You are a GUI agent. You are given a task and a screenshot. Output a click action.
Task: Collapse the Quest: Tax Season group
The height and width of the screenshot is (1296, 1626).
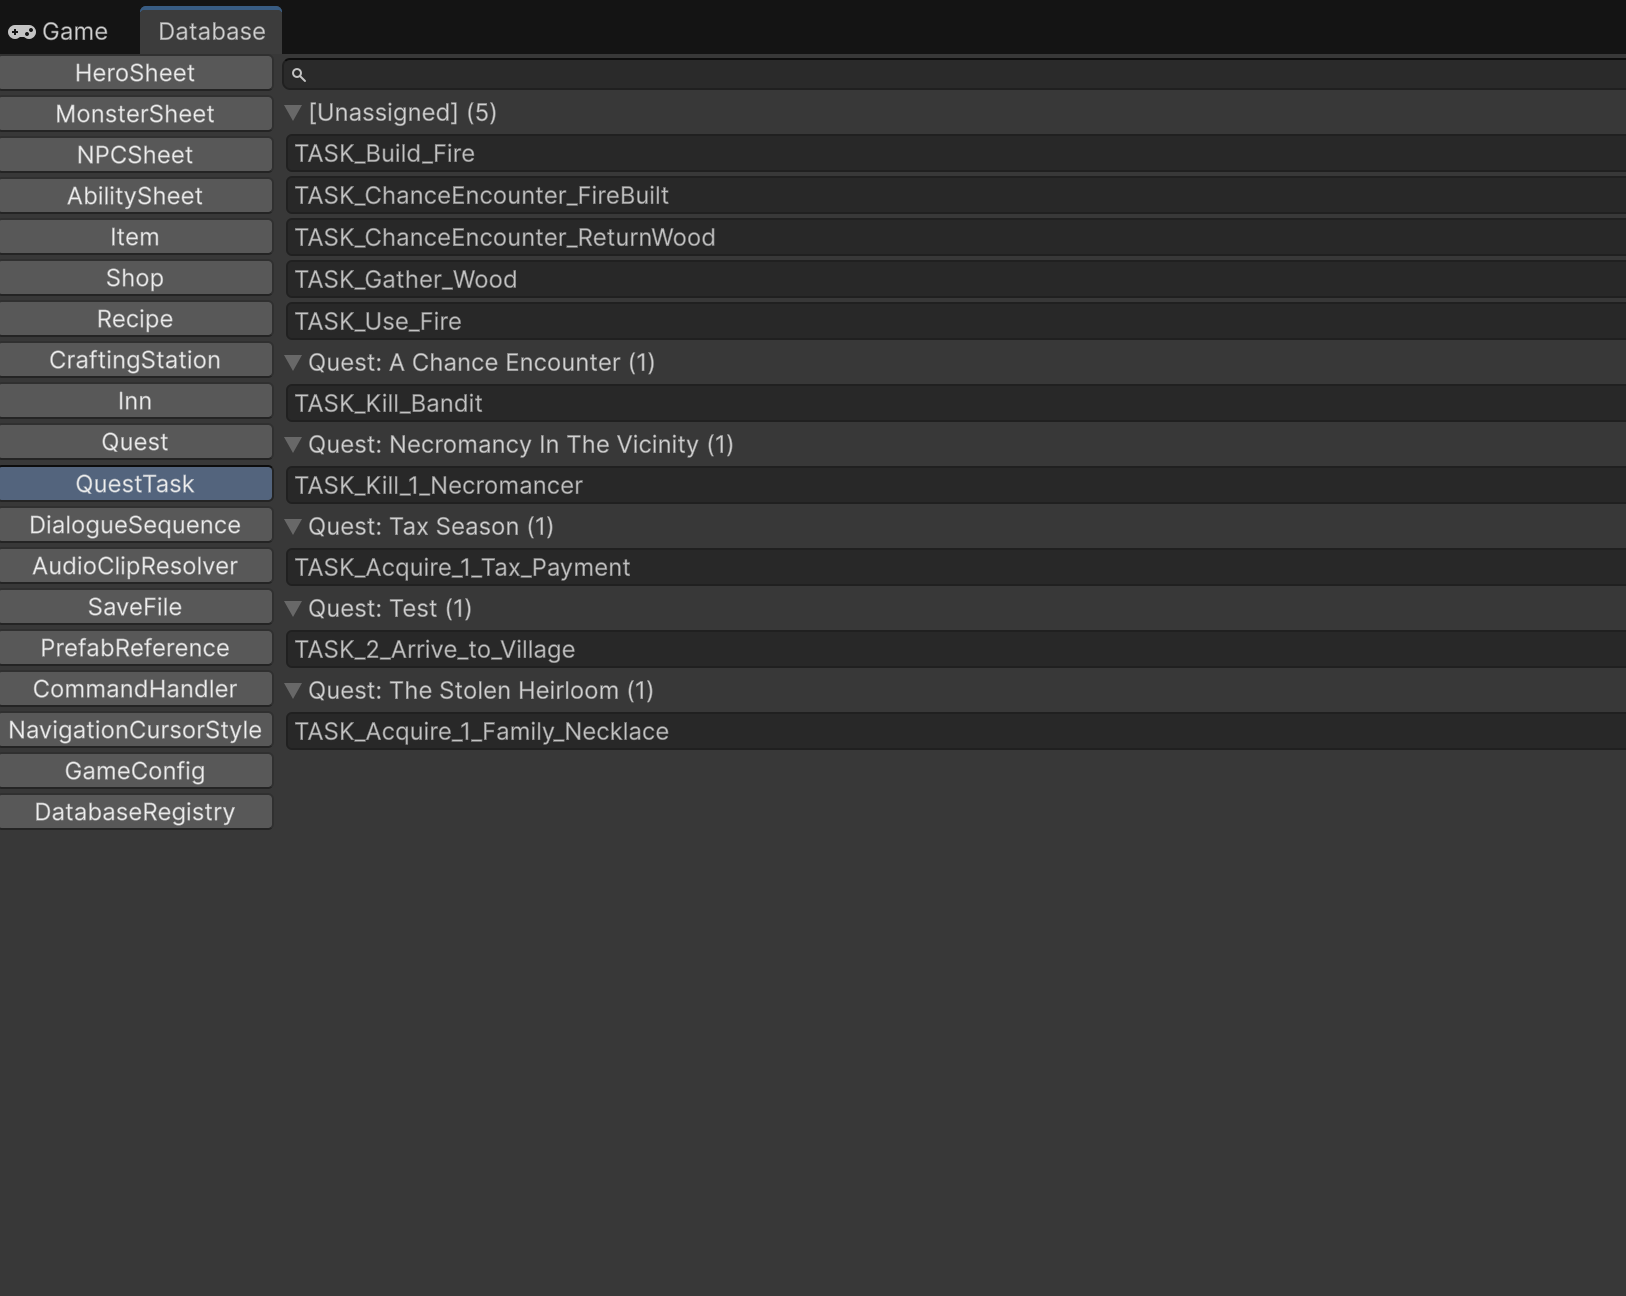[x=293, y=527]
